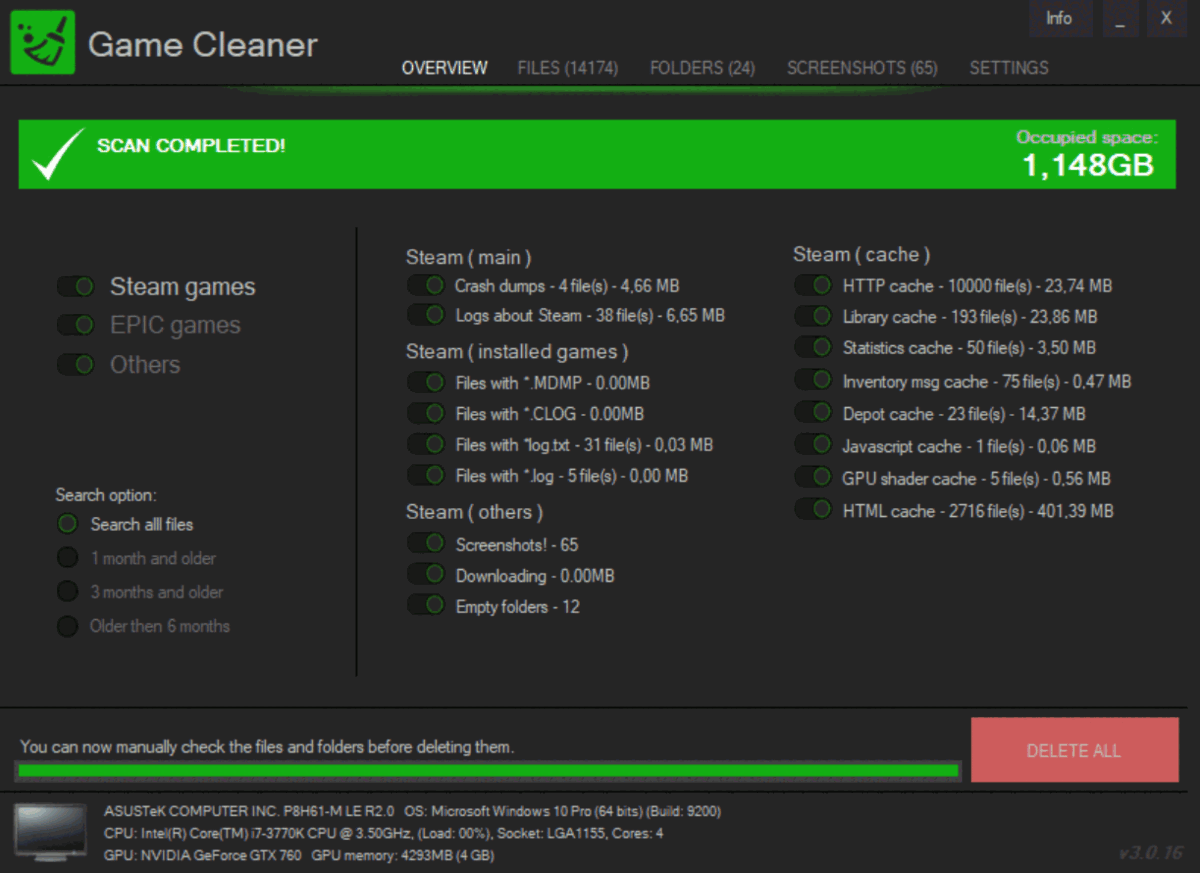Close Game Cleaner with the X button
1200x876 pixels.
click(1166, 18)
